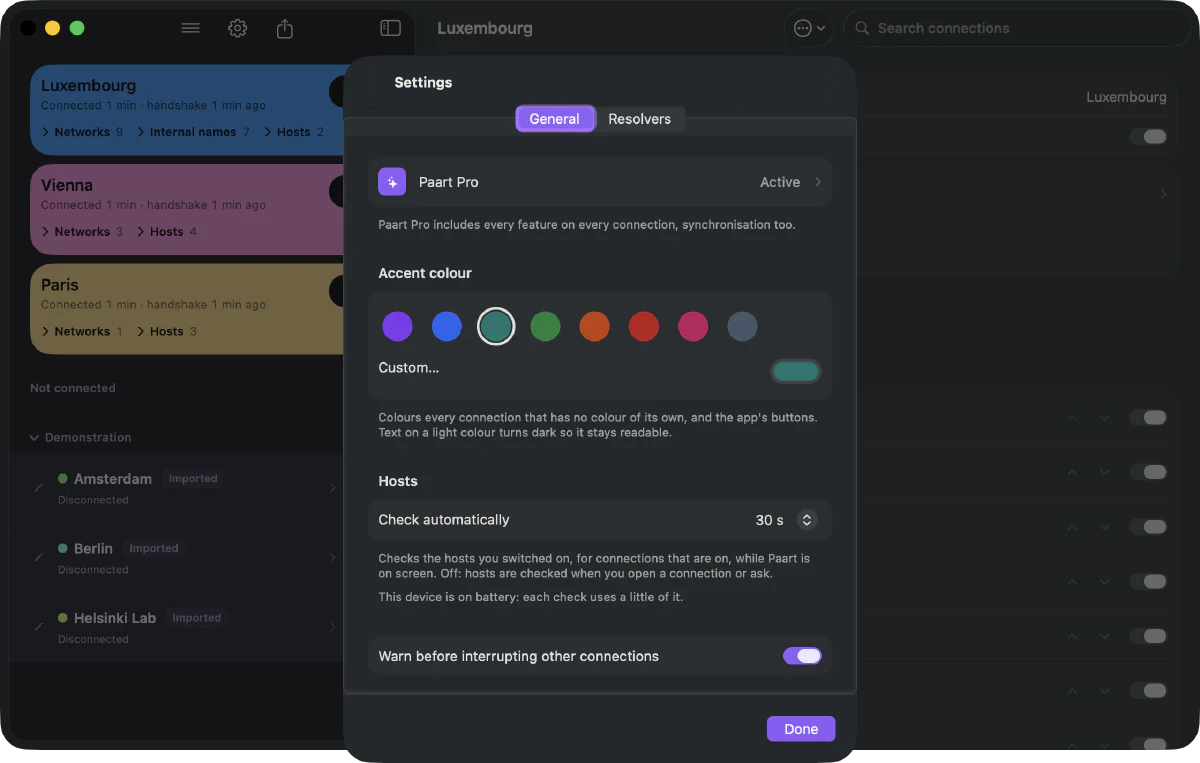Click the share icon in the toolbar
The width and height of the screenshot is (1200, 763).
pyautogui.click(x=285, y=28)
